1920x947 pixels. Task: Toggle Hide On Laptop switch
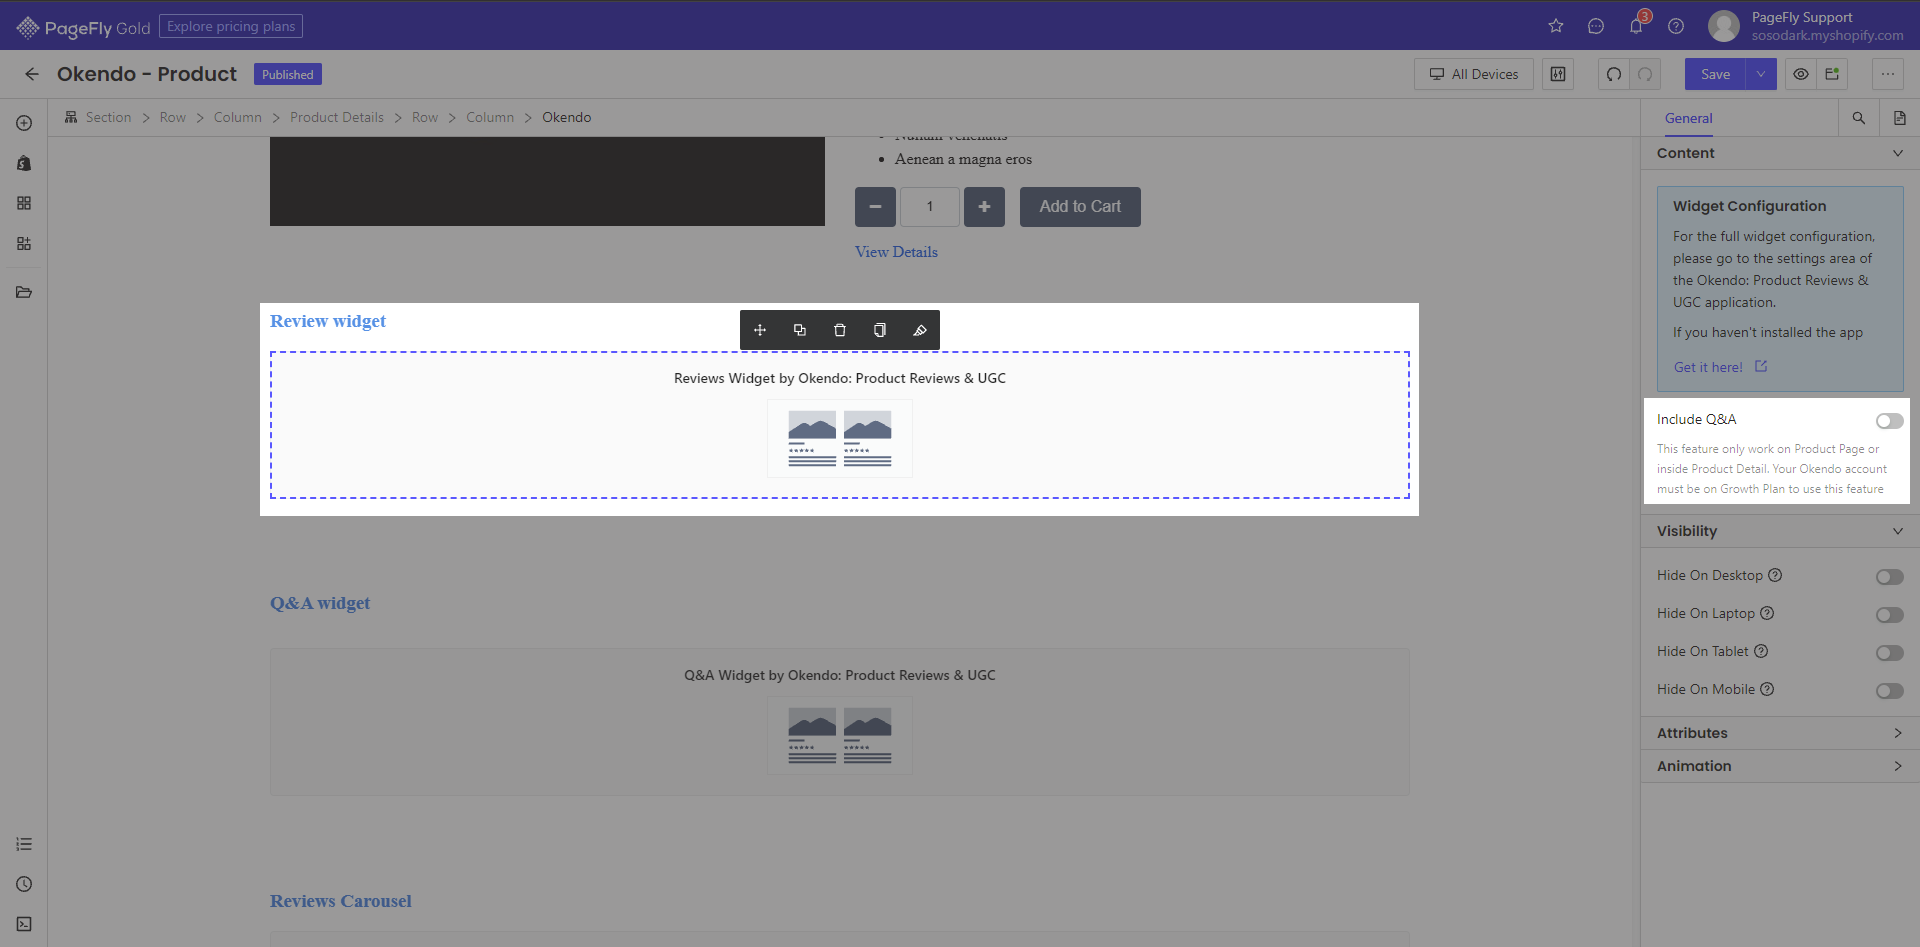1890,615
